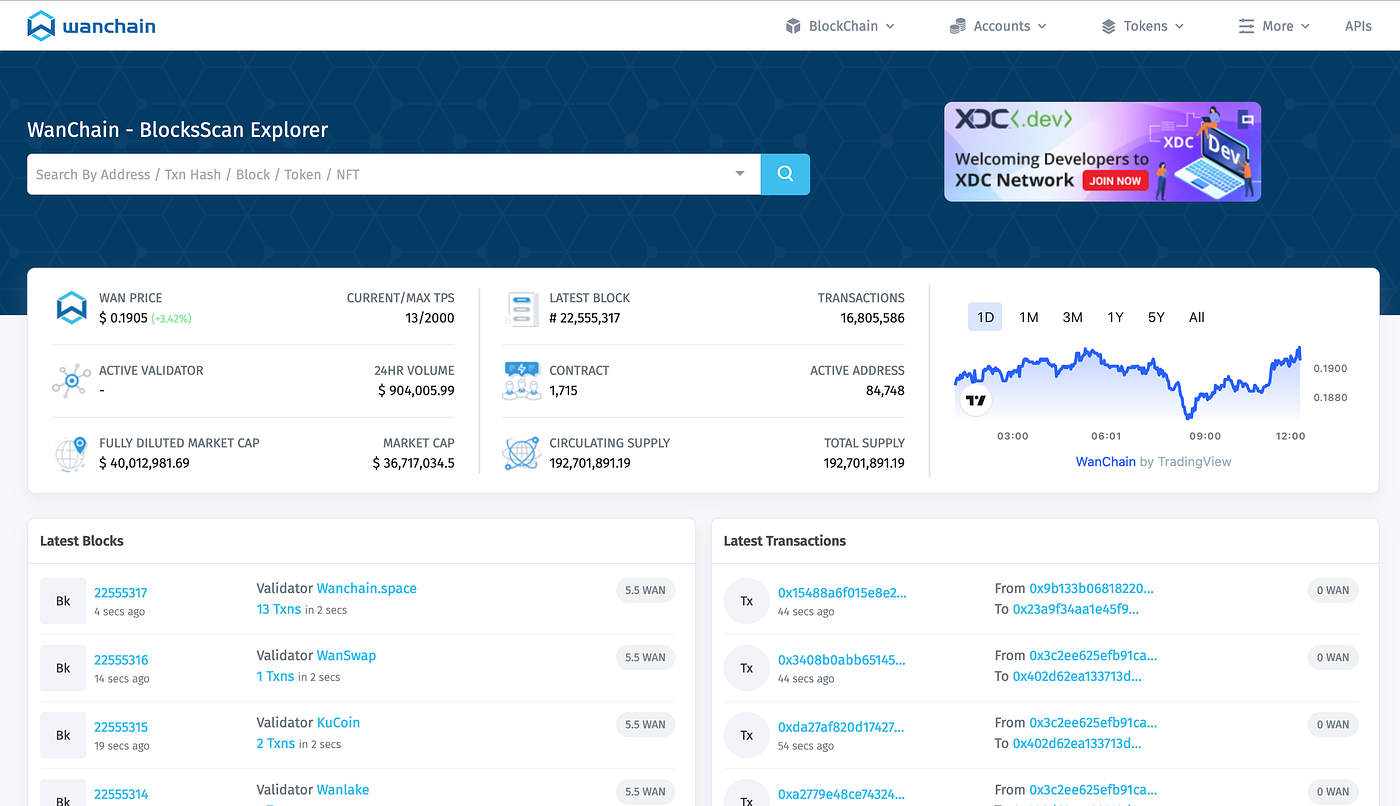Select the 1D chart range tab

[985, 317]
